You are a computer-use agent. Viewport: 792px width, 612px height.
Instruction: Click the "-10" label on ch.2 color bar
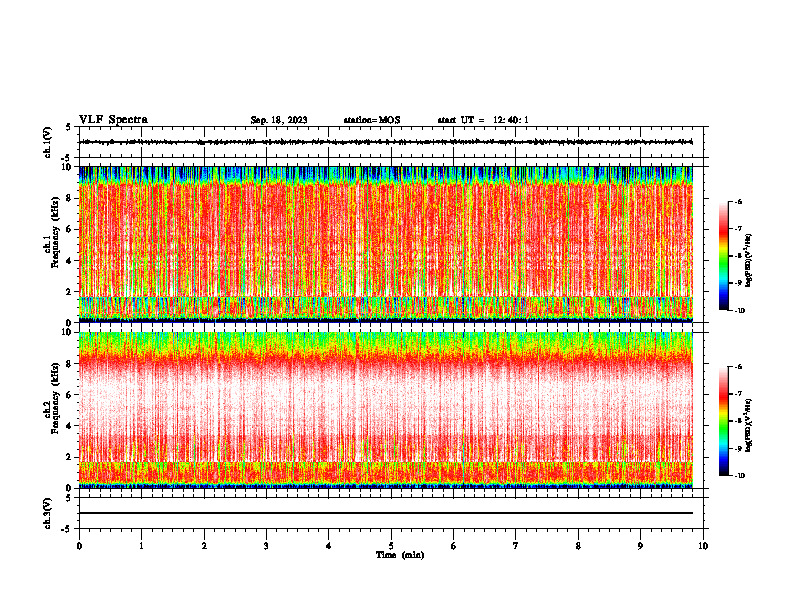[739, 475]
